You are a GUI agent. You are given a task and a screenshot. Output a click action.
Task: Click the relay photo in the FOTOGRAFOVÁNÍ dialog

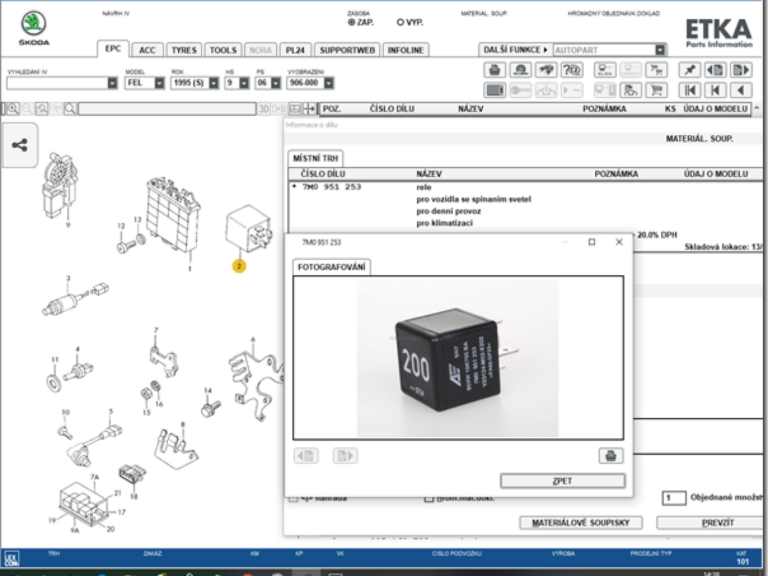pyautogui.click(x=457, y=357)
